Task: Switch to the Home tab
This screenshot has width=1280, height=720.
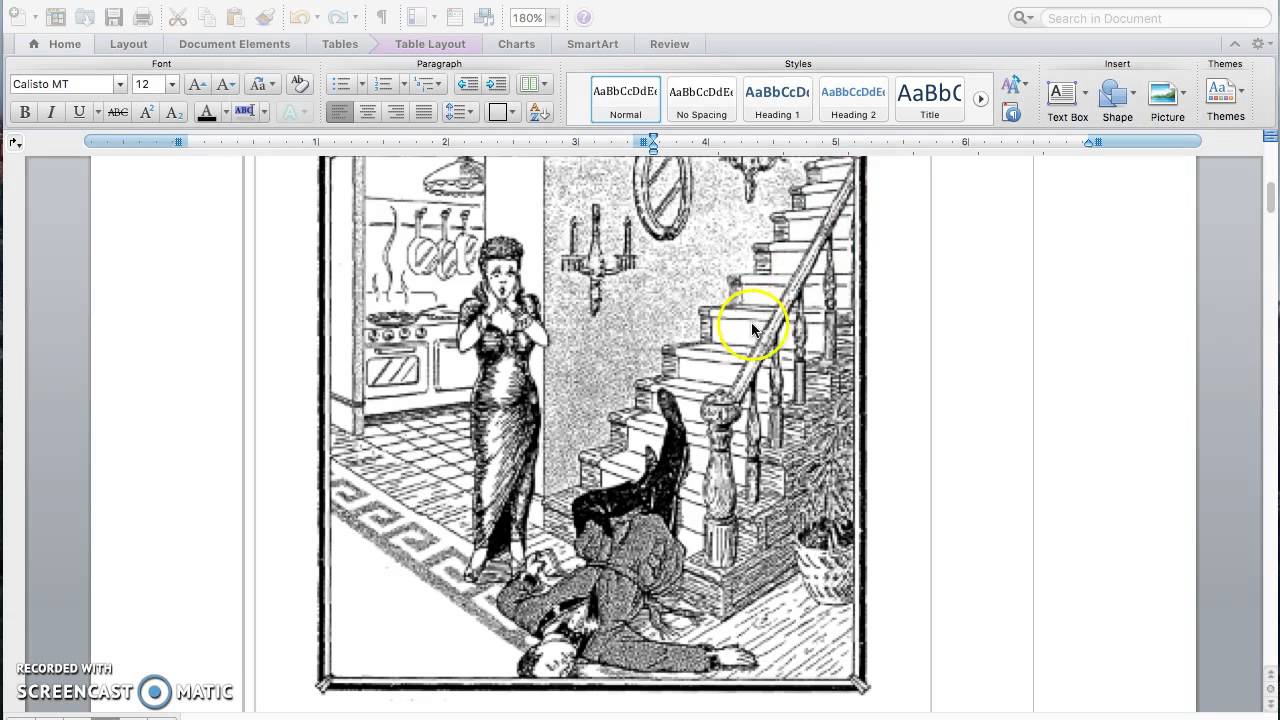Action: [55, 44]
